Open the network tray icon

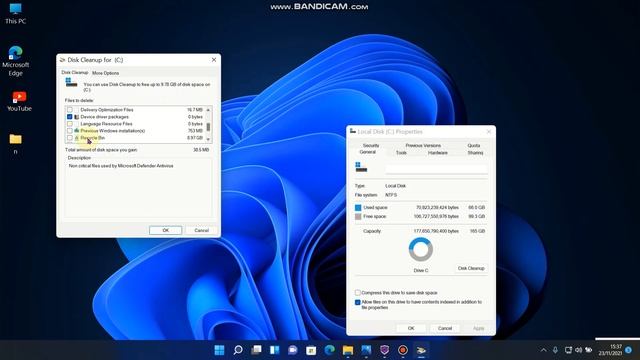568,350
